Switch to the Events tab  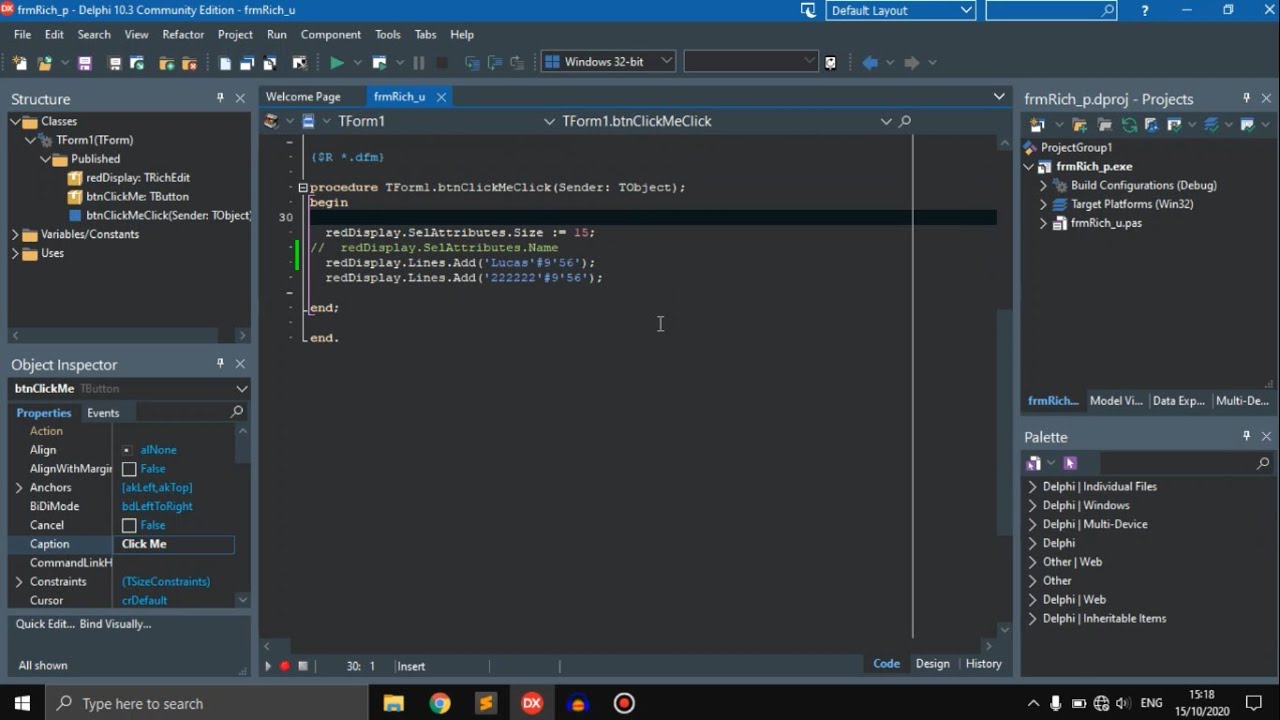103,413
